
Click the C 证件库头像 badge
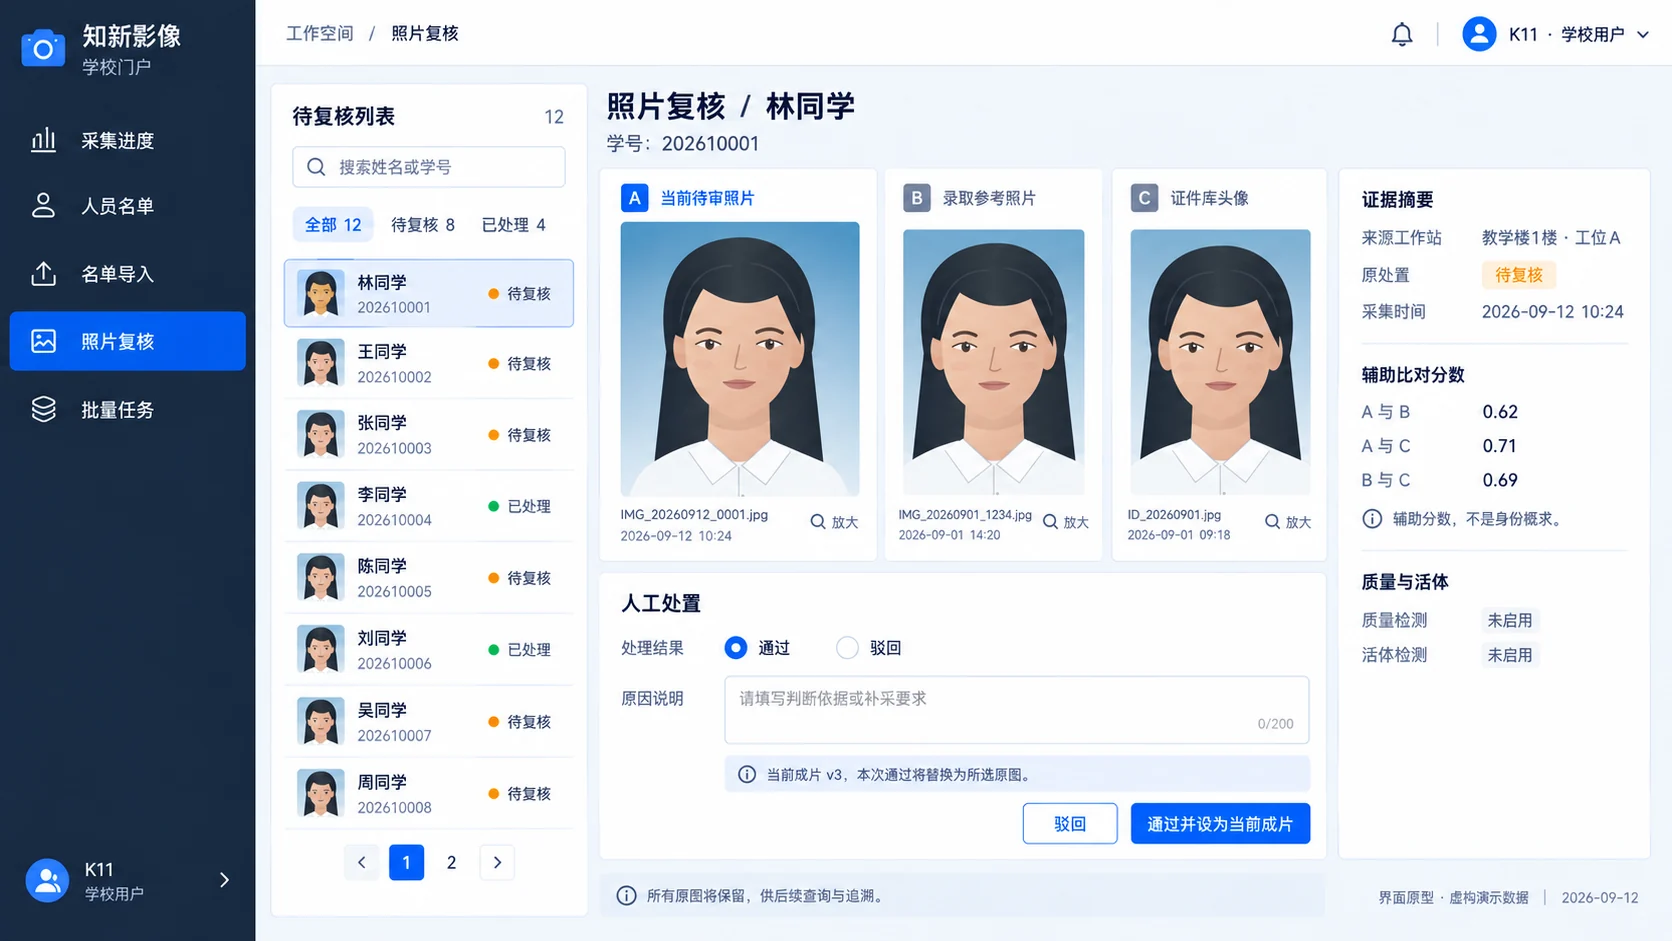click(x=1144, y=198)
